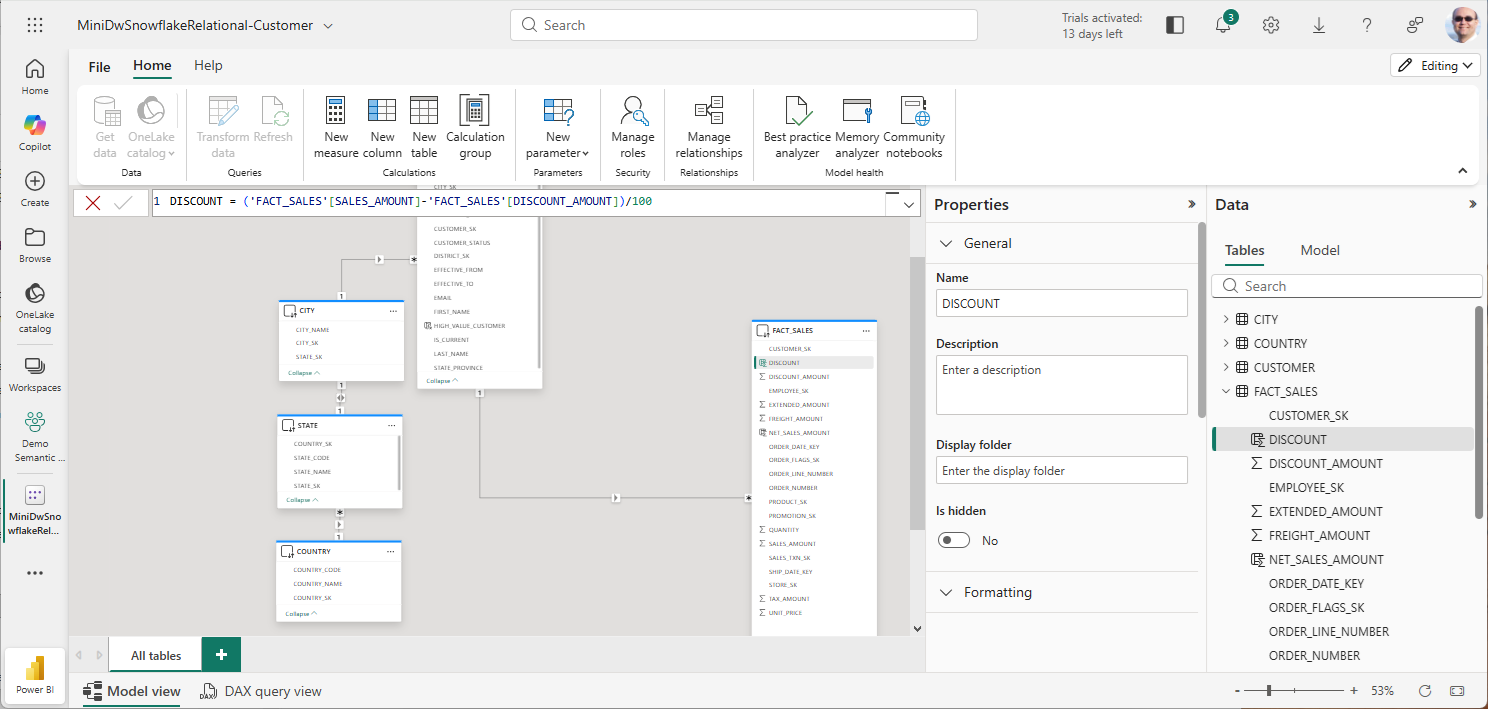Switch to DAX query view

point(262,691)
